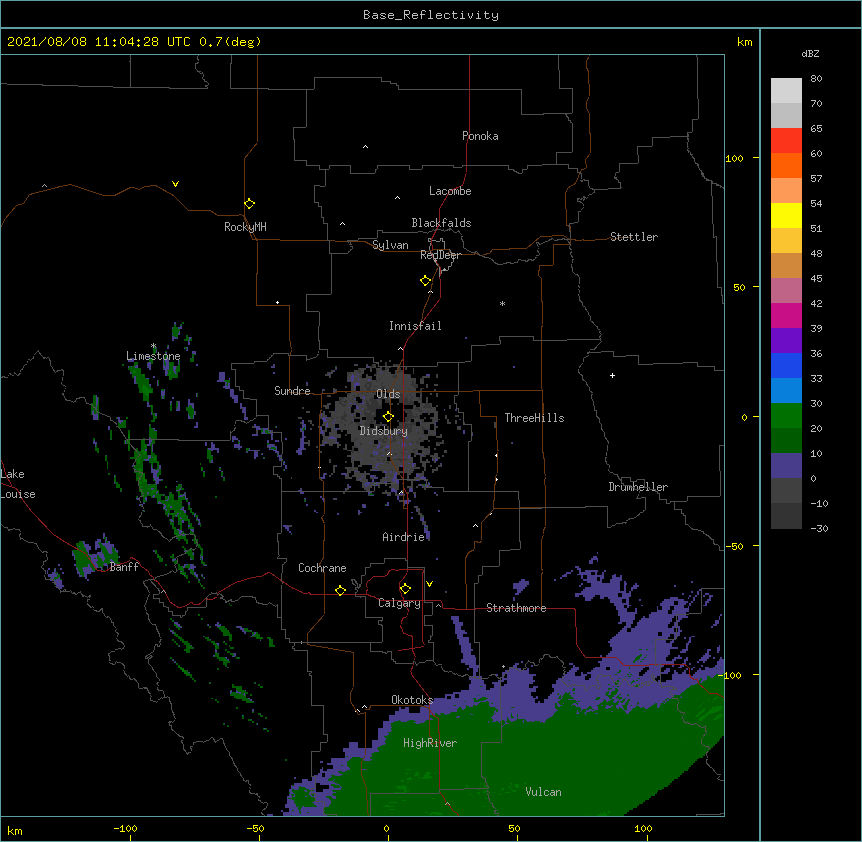Click the Stettler label

point(634,237)
